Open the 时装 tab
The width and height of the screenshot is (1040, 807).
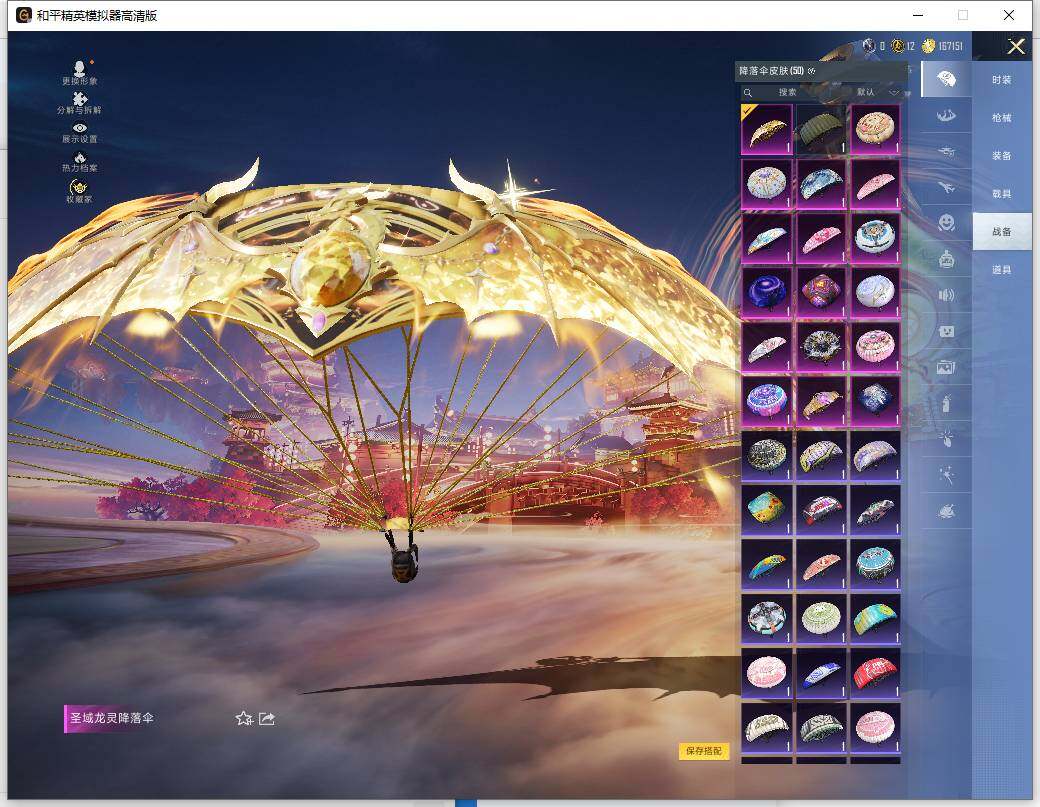click(x=1001, y=80)
